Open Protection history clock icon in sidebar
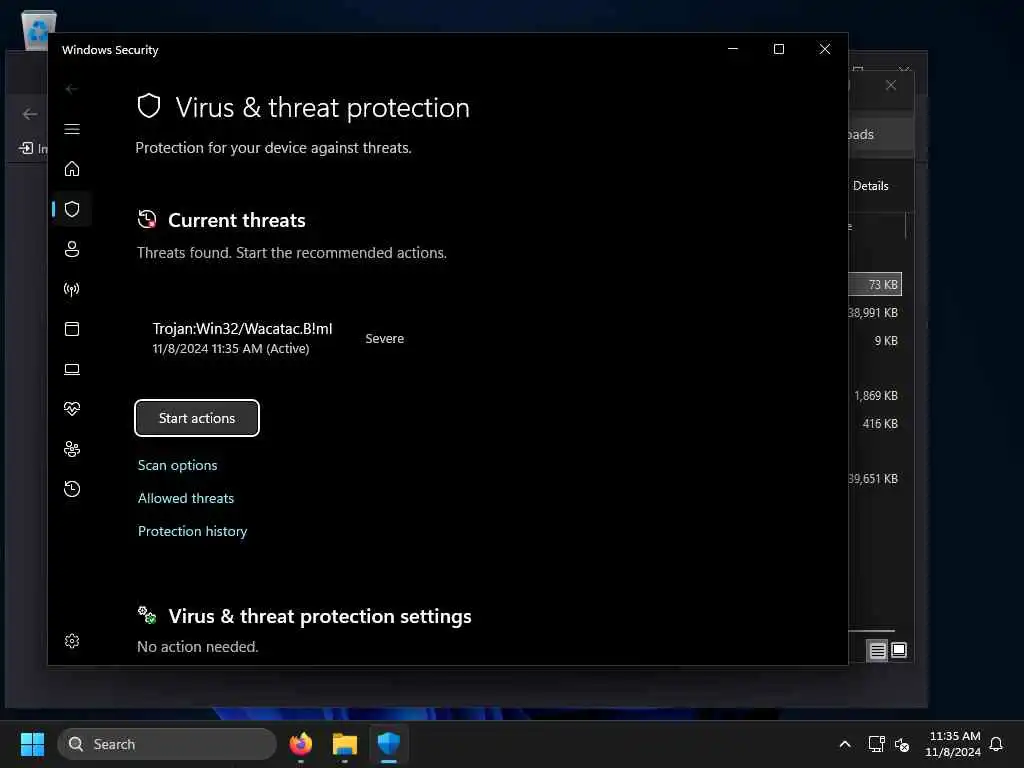 point(72,489)
